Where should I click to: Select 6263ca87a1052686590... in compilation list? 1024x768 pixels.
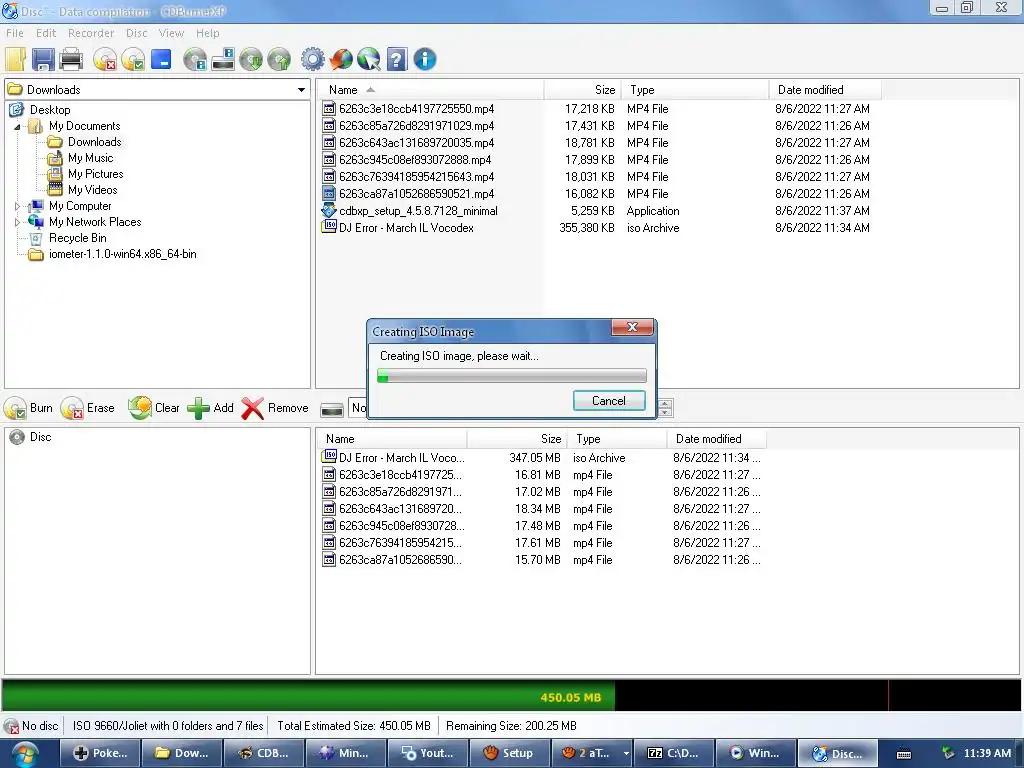[400, 560]
